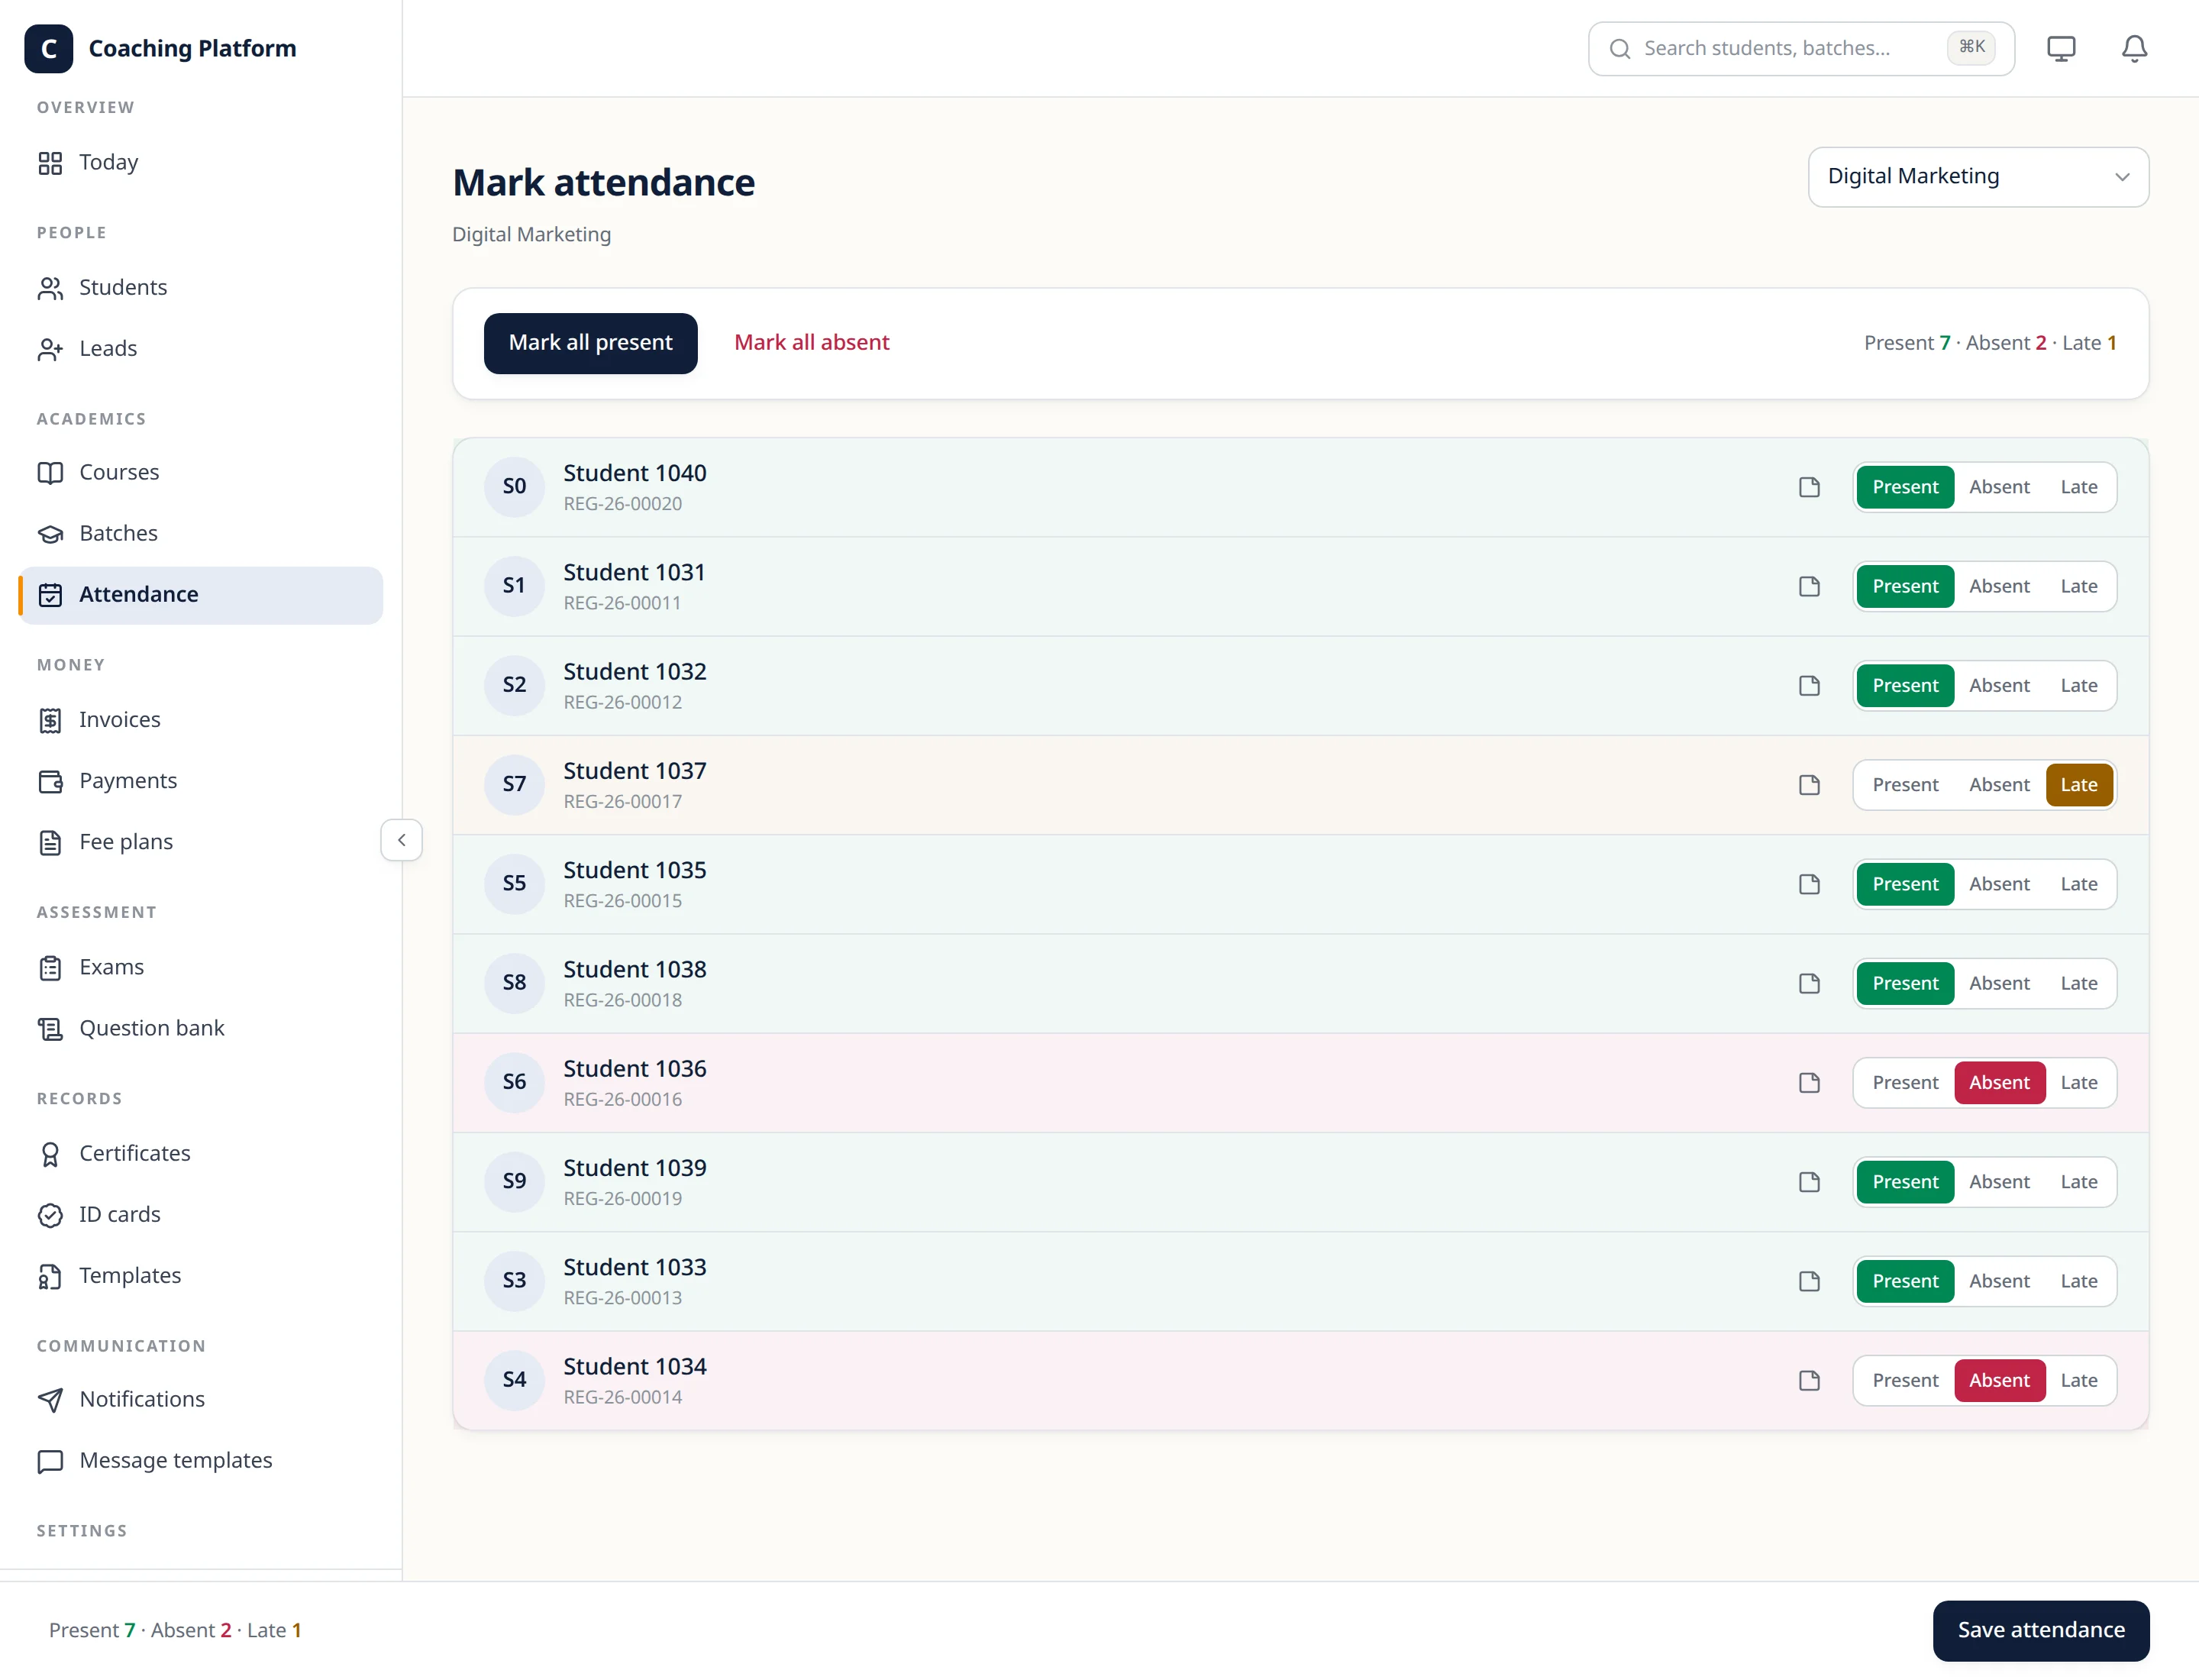Viewport: 2199px width, 1680px height.
Task: Open note icon for Student 1035
Action: click(x=1809, y=884)
